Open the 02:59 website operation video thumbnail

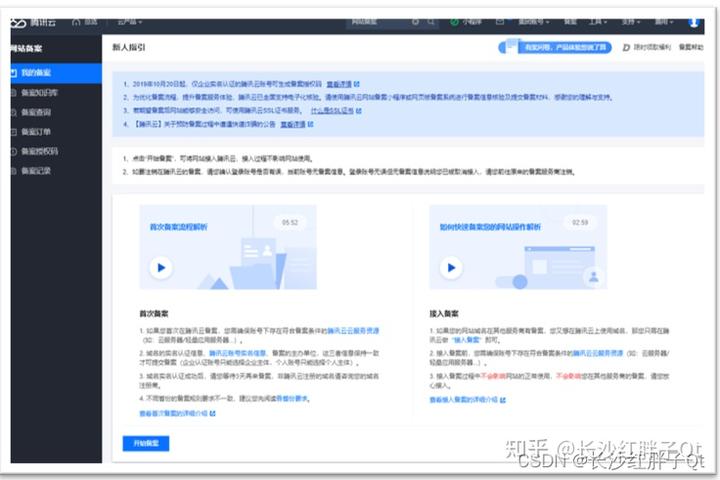tap(518, 247)
